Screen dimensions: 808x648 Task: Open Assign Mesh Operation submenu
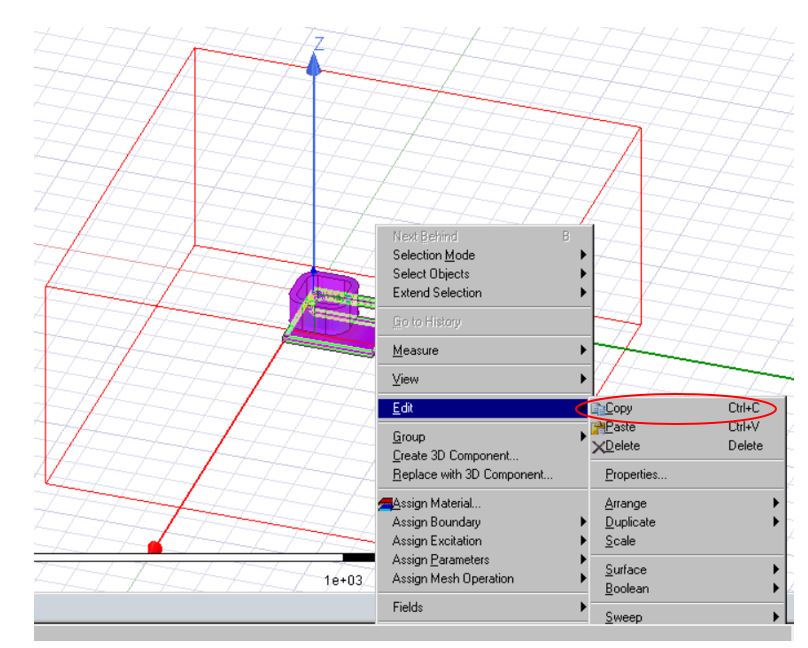pyautogui.click(x=483, y=579)
